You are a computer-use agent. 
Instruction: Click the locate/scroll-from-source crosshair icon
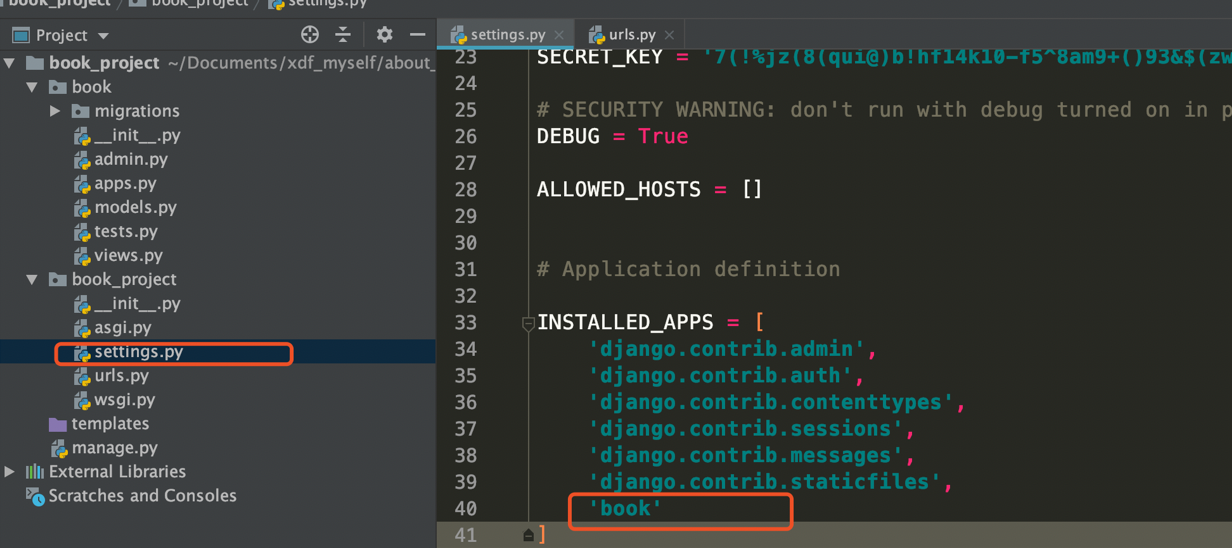pos(310,35)
